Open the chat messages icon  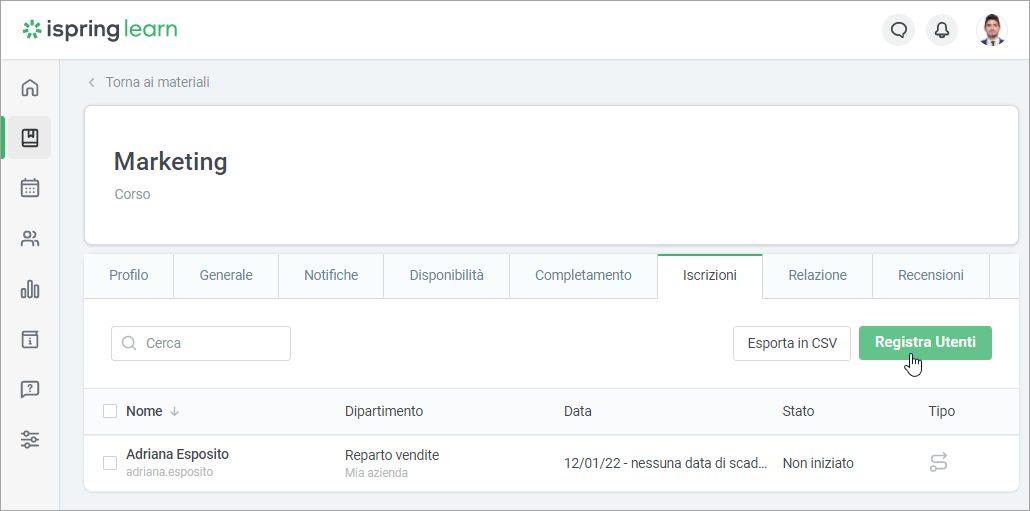898,30
